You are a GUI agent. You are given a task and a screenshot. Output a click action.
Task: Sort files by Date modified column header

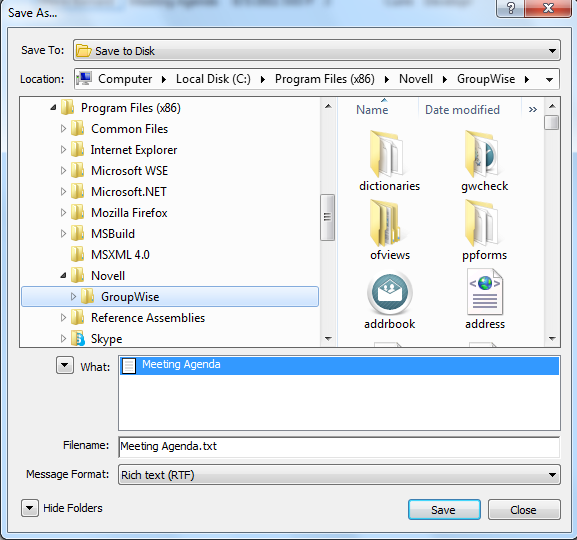pos(462,110)
